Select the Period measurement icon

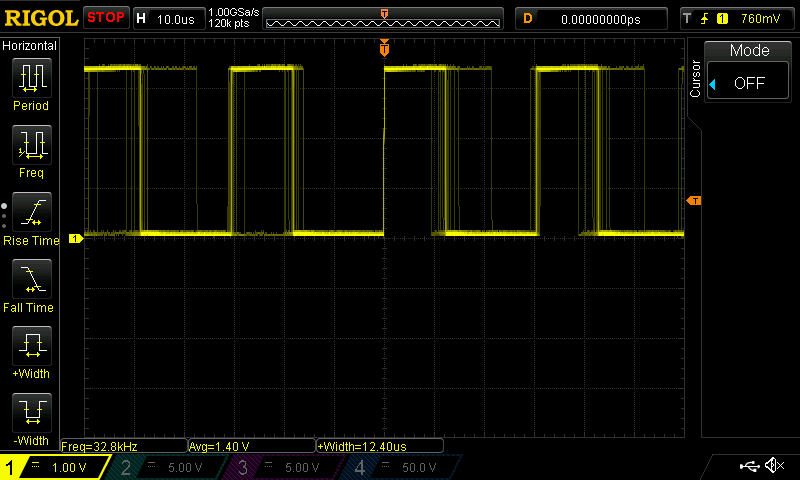tap(32, 78)
